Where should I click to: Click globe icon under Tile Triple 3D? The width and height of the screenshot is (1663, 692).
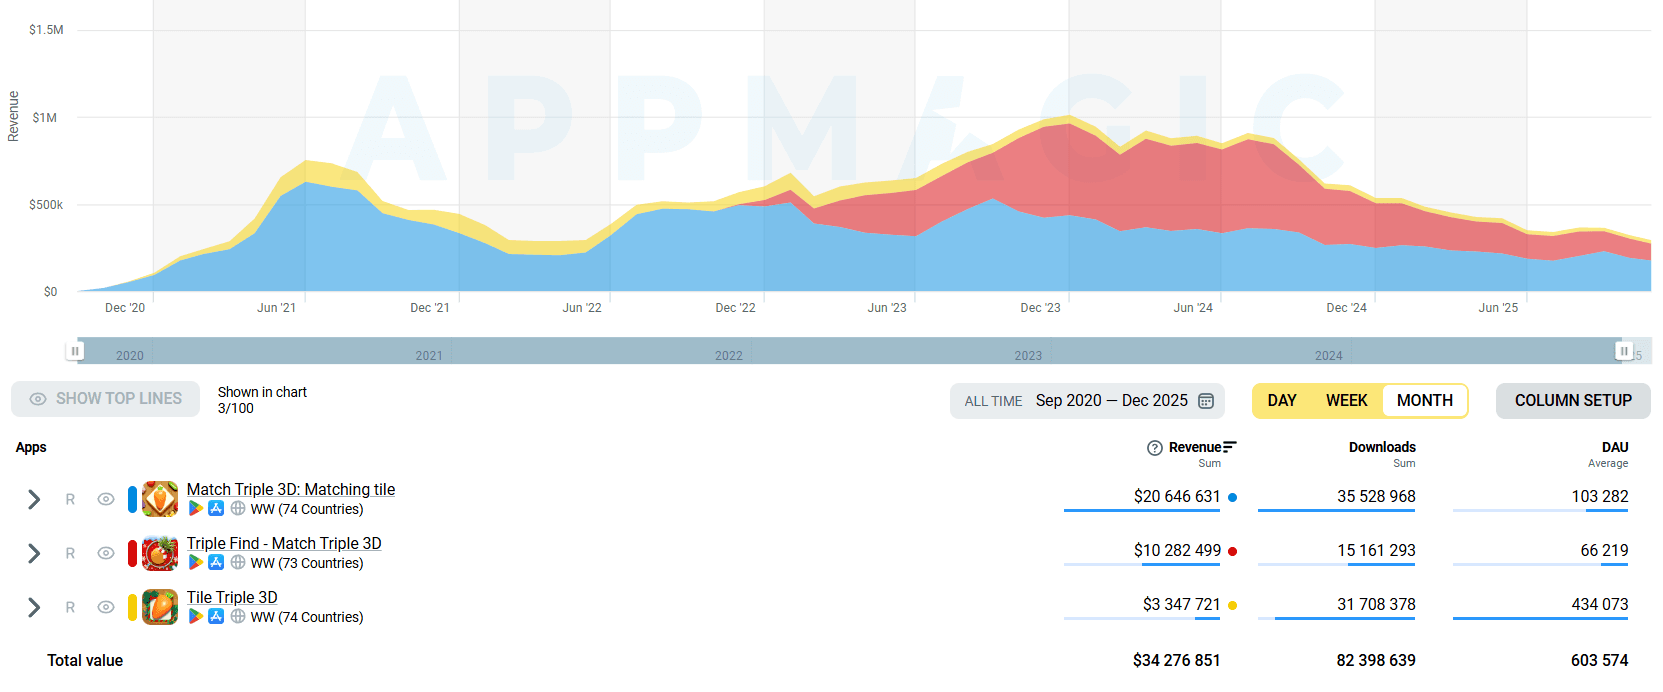(x=238, y=617)
